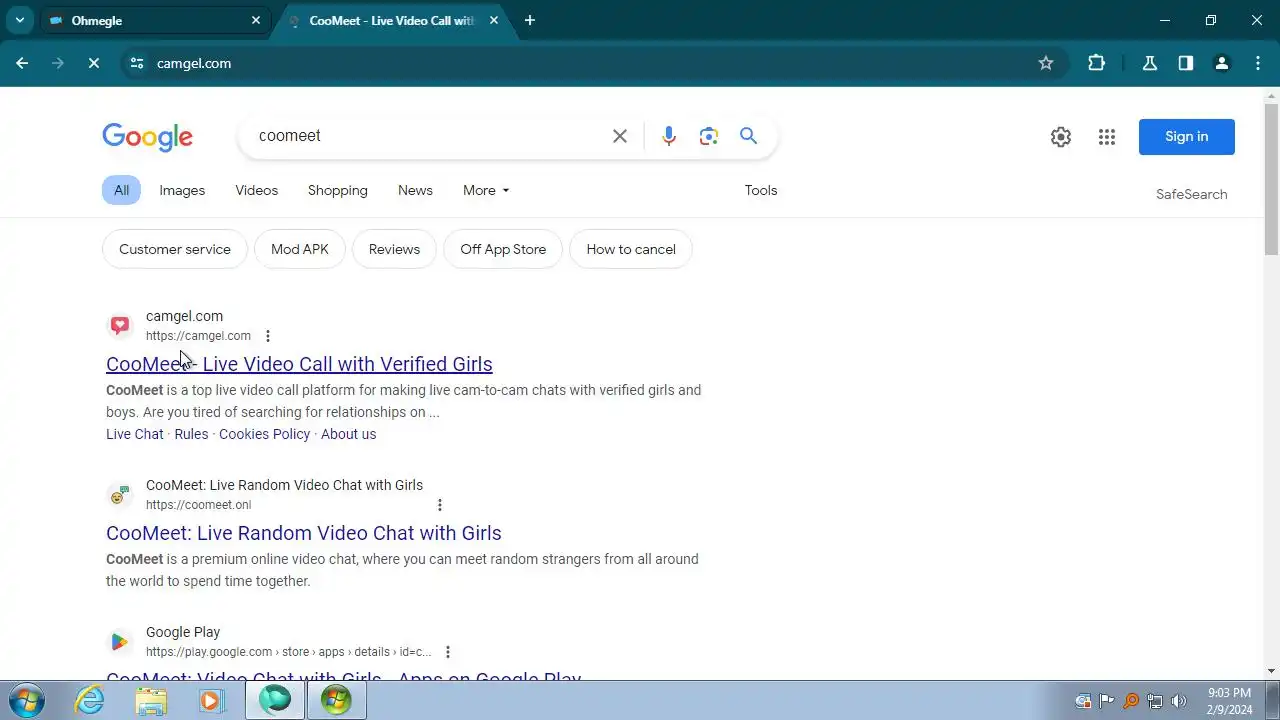Screen dimensions: 1280x720
Task: Open search Tools options
Action: point(761,190)
